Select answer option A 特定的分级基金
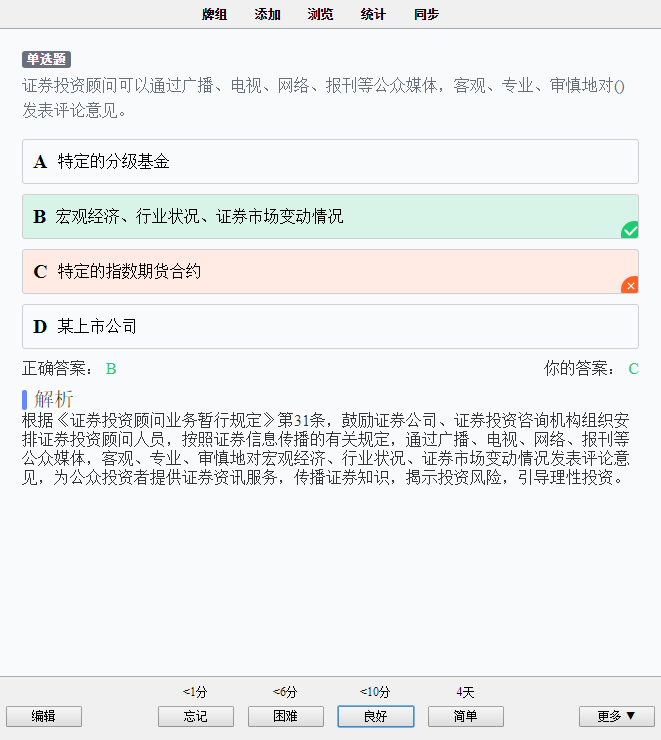Image resolution: width=661 pixels, height=740 pixels. pos(330,161)
